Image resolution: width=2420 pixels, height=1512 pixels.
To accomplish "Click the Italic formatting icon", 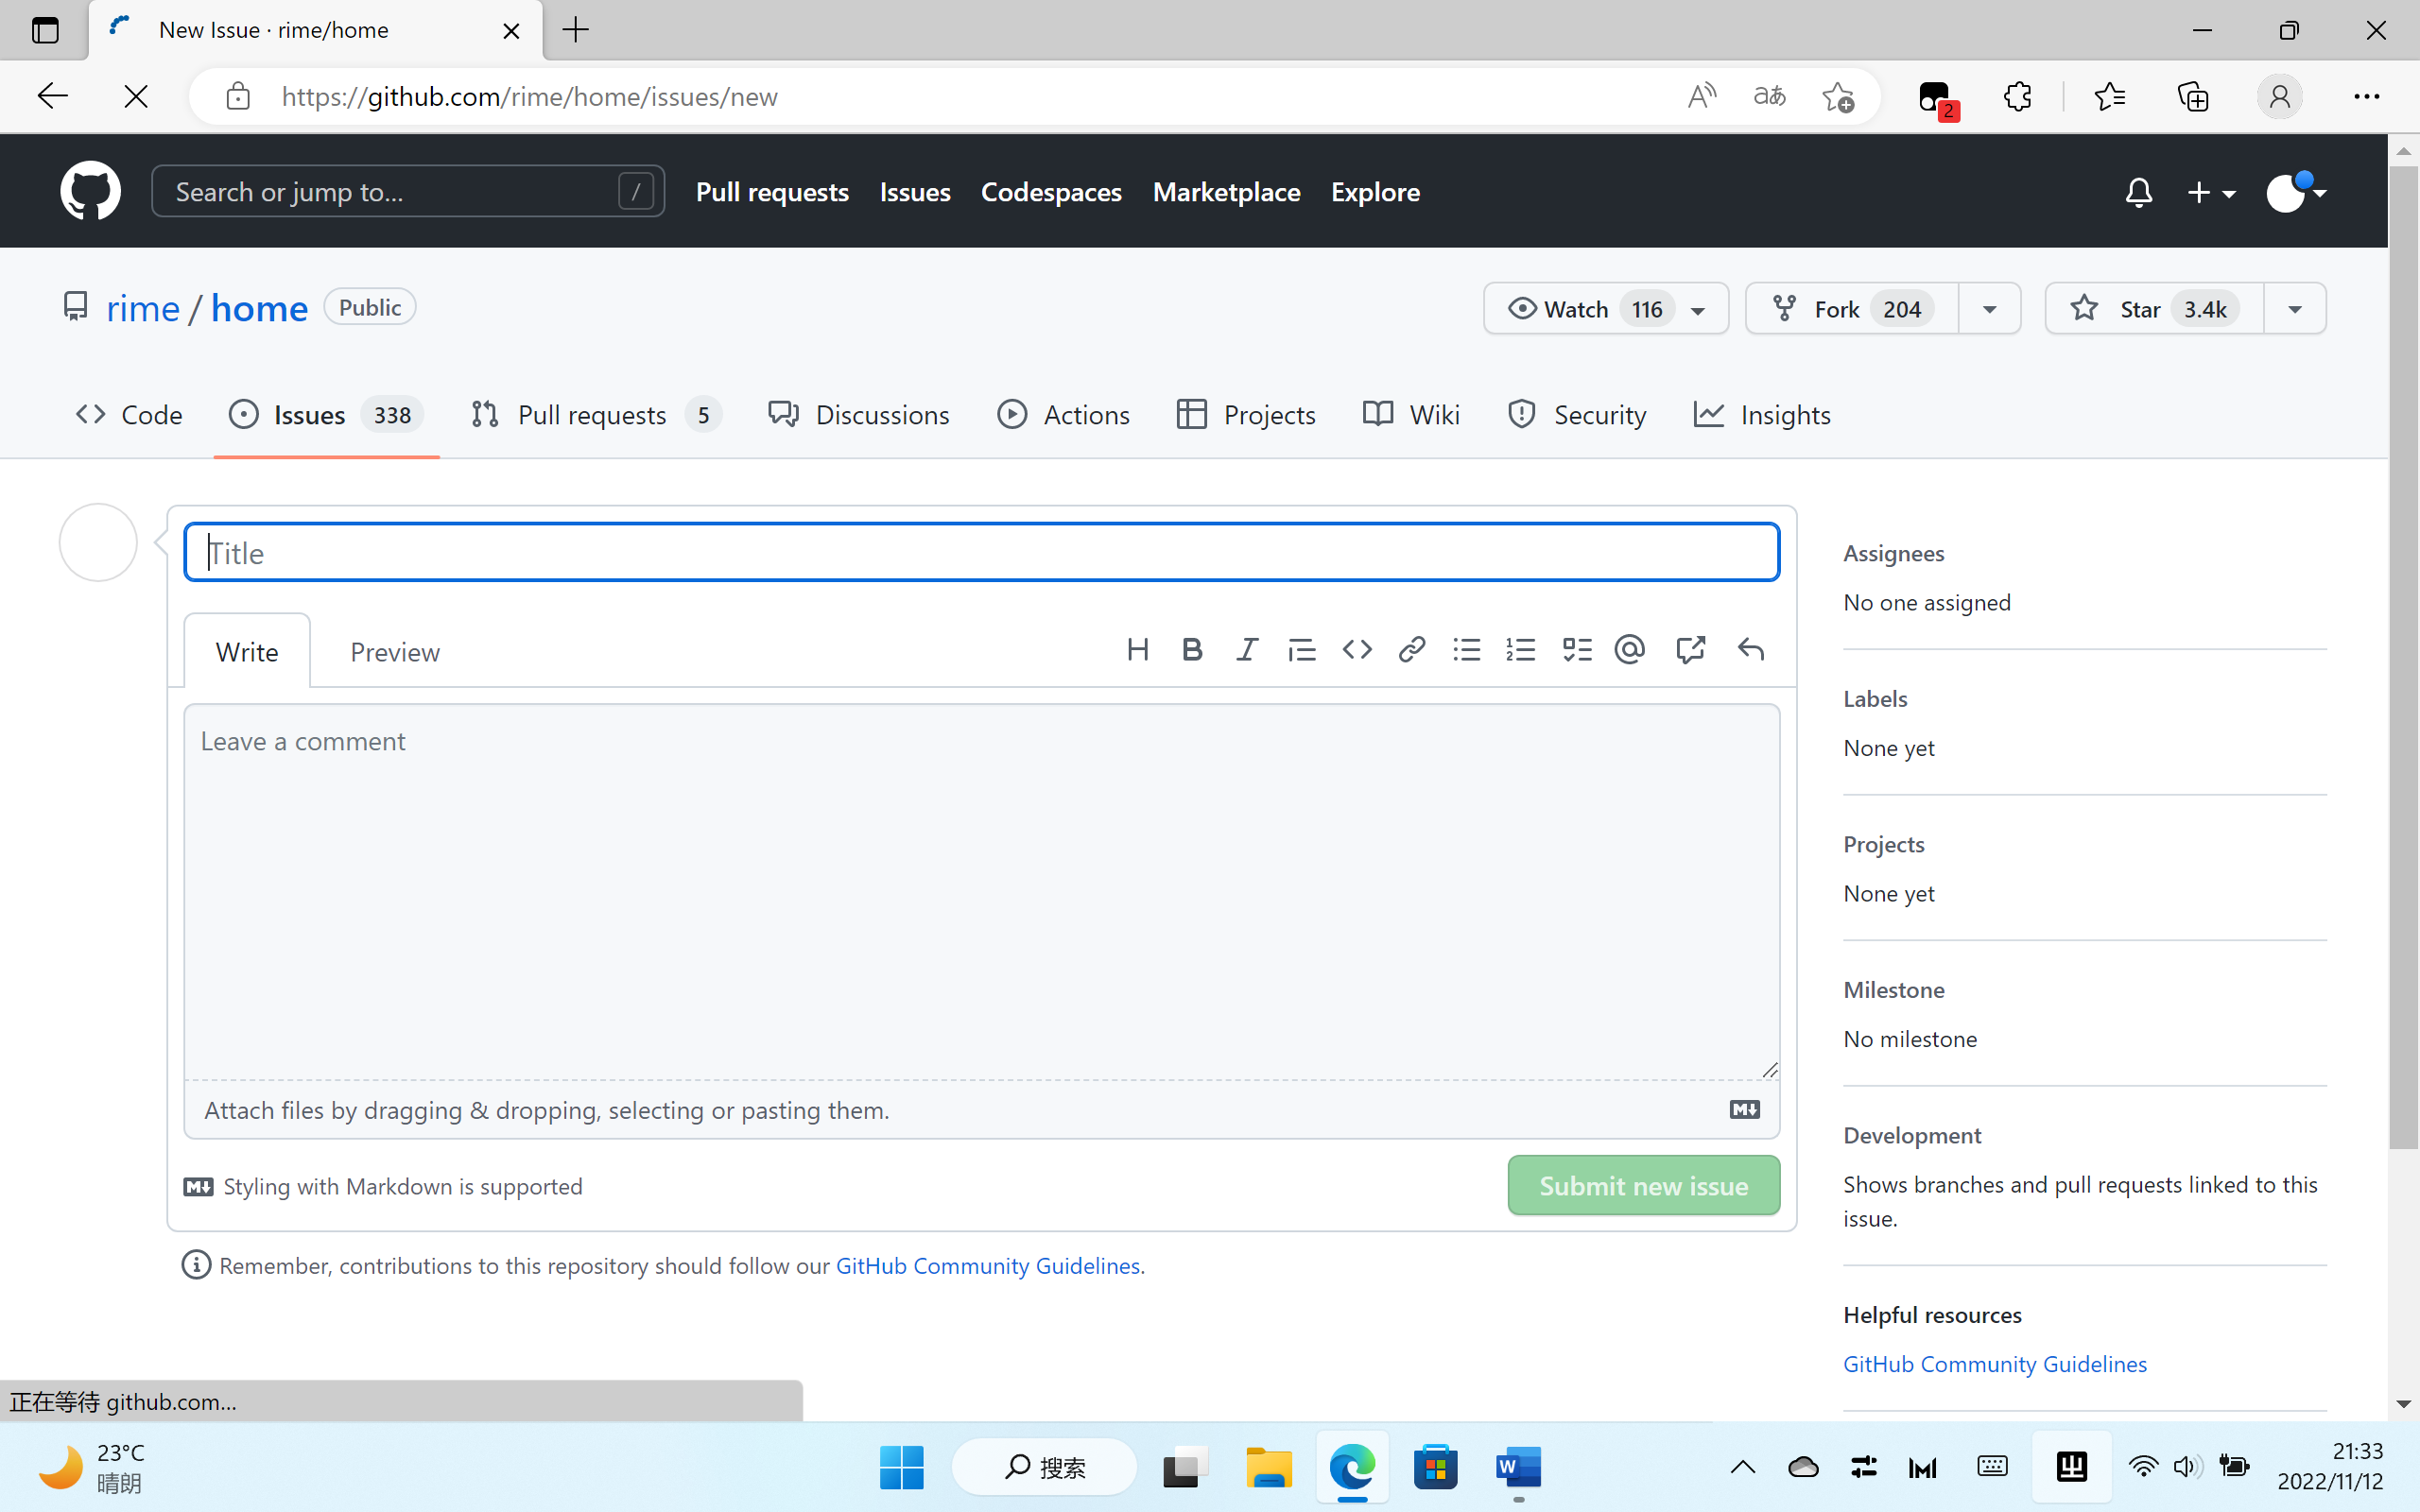I will click(1246, 650).
